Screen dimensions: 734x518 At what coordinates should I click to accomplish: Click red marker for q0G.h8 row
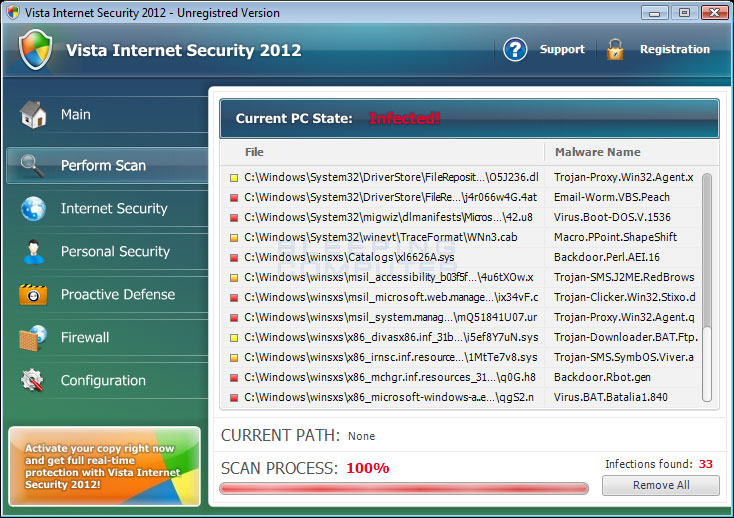tap(234, 378)
